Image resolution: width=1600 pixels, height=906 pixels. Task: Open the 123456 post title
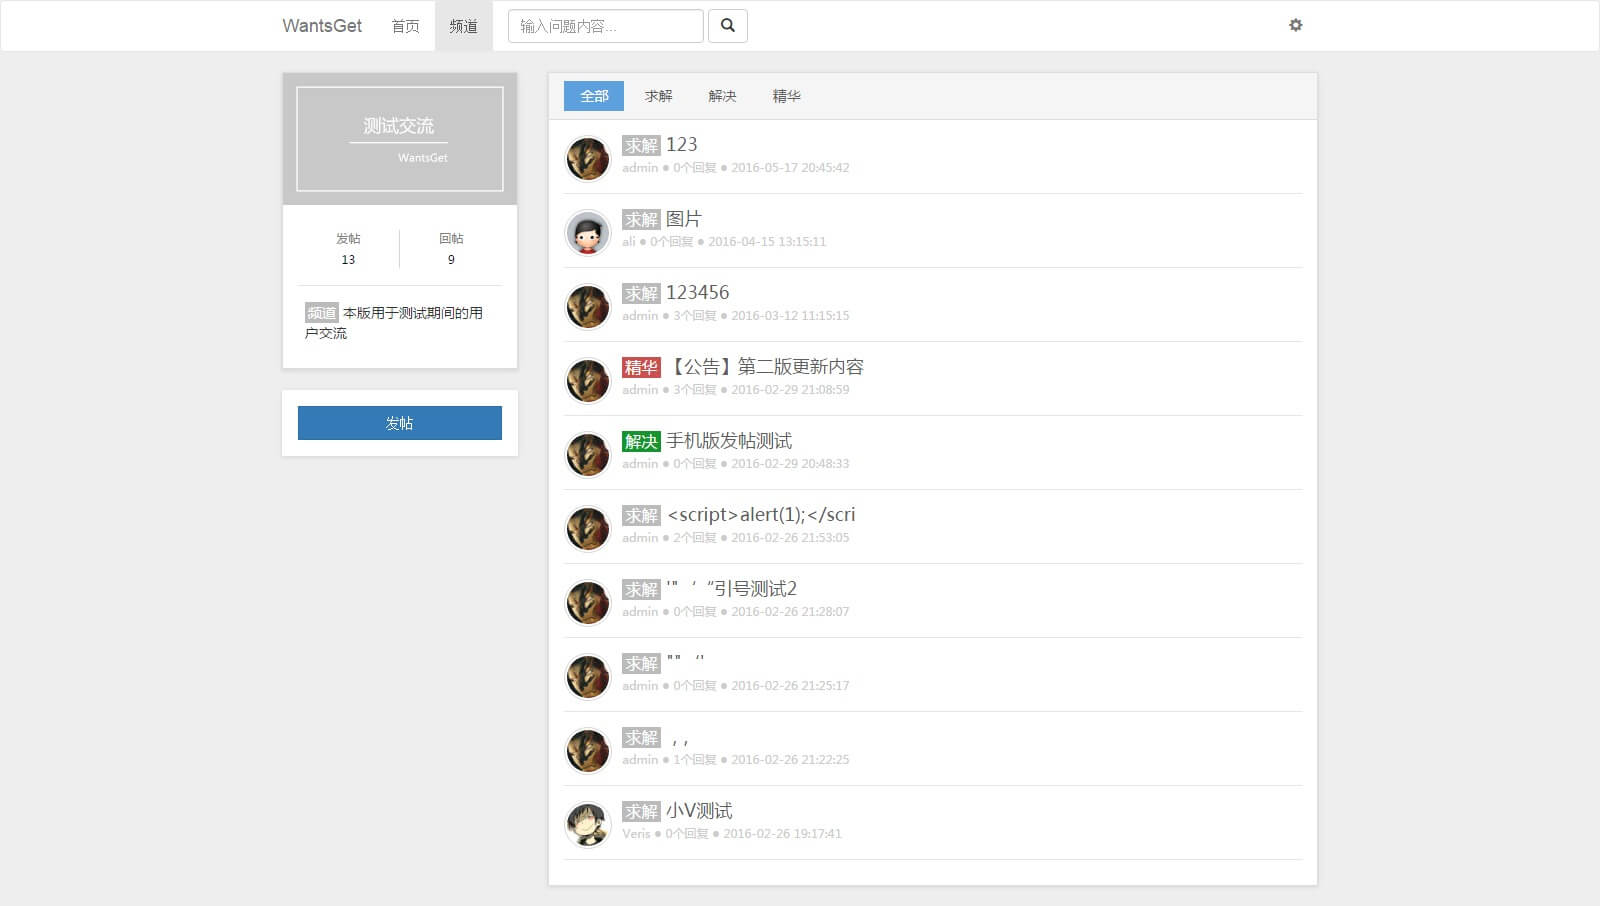[x=697, y=293]
